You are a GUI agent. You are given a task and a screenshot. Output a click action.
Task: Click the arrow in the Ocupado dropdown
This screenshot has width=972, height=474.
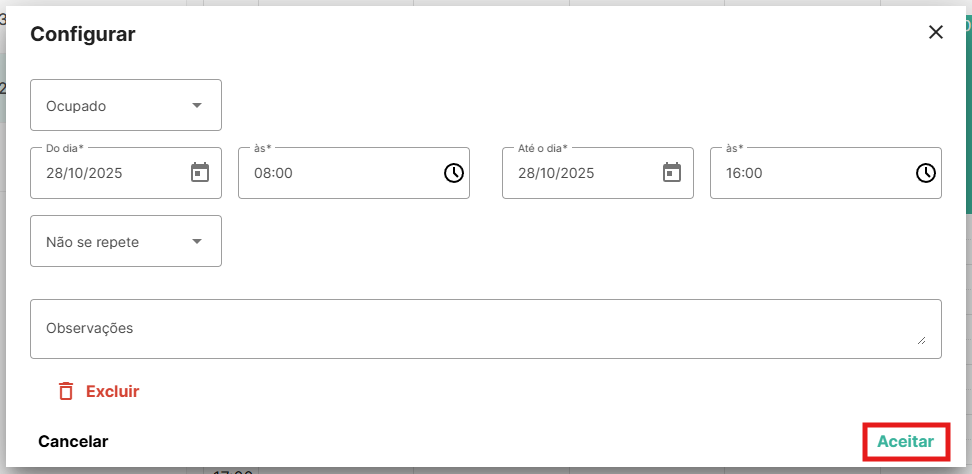point(197,105)
